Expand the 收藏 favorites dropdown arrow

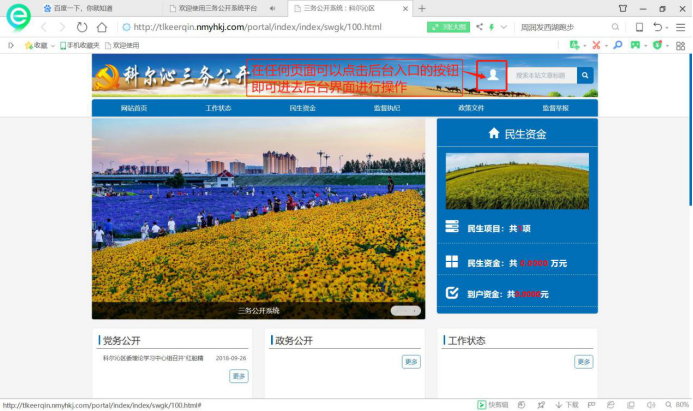pos(53,46)
